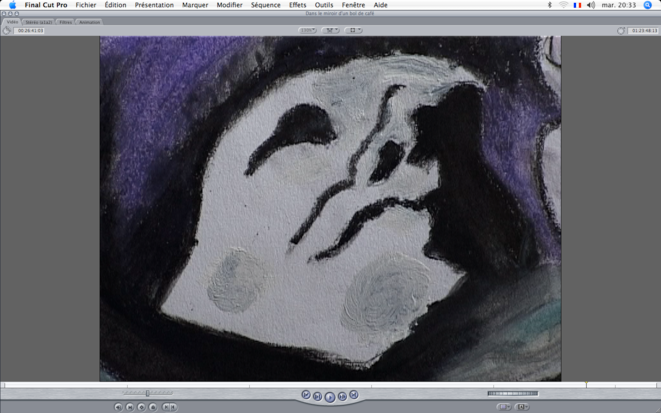Click the jog wheel control
This screenshot has height=413, width=661.
(x=513, y=394)
